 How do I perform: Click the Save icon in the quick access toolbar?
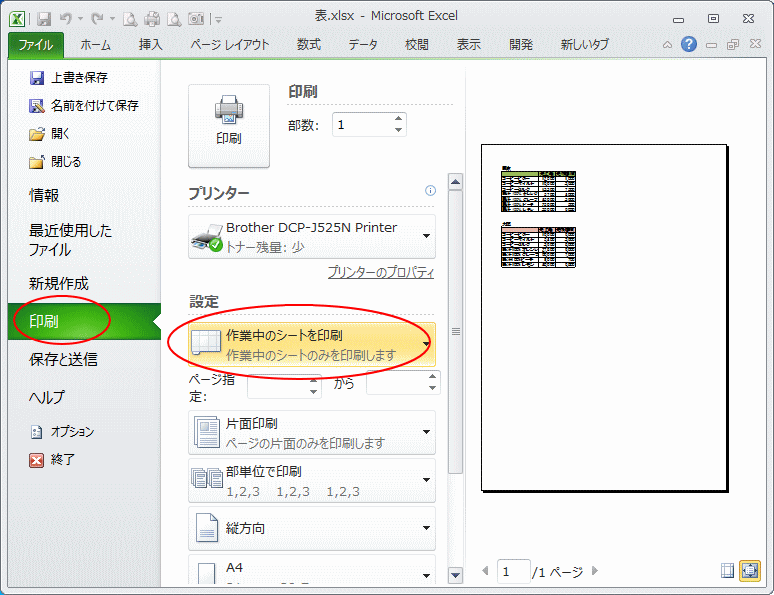[x=44, y=19]
